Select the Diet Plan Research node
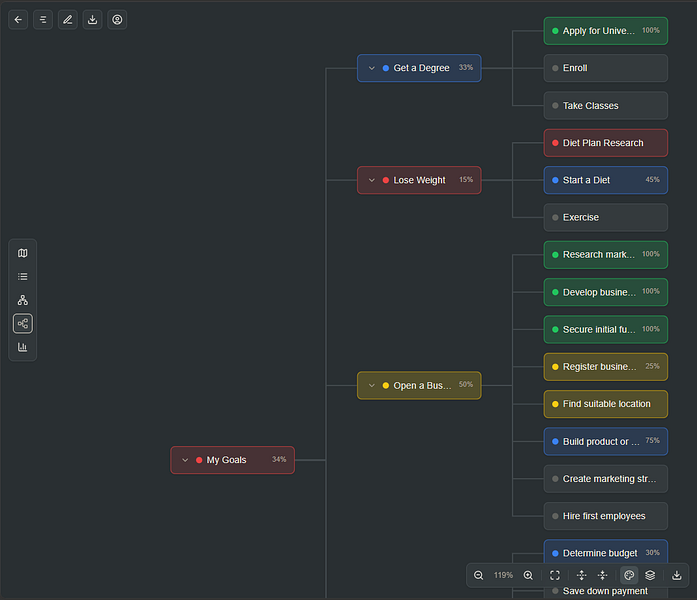The height and width of the screenshot is (600, 697). click(605, 143)
